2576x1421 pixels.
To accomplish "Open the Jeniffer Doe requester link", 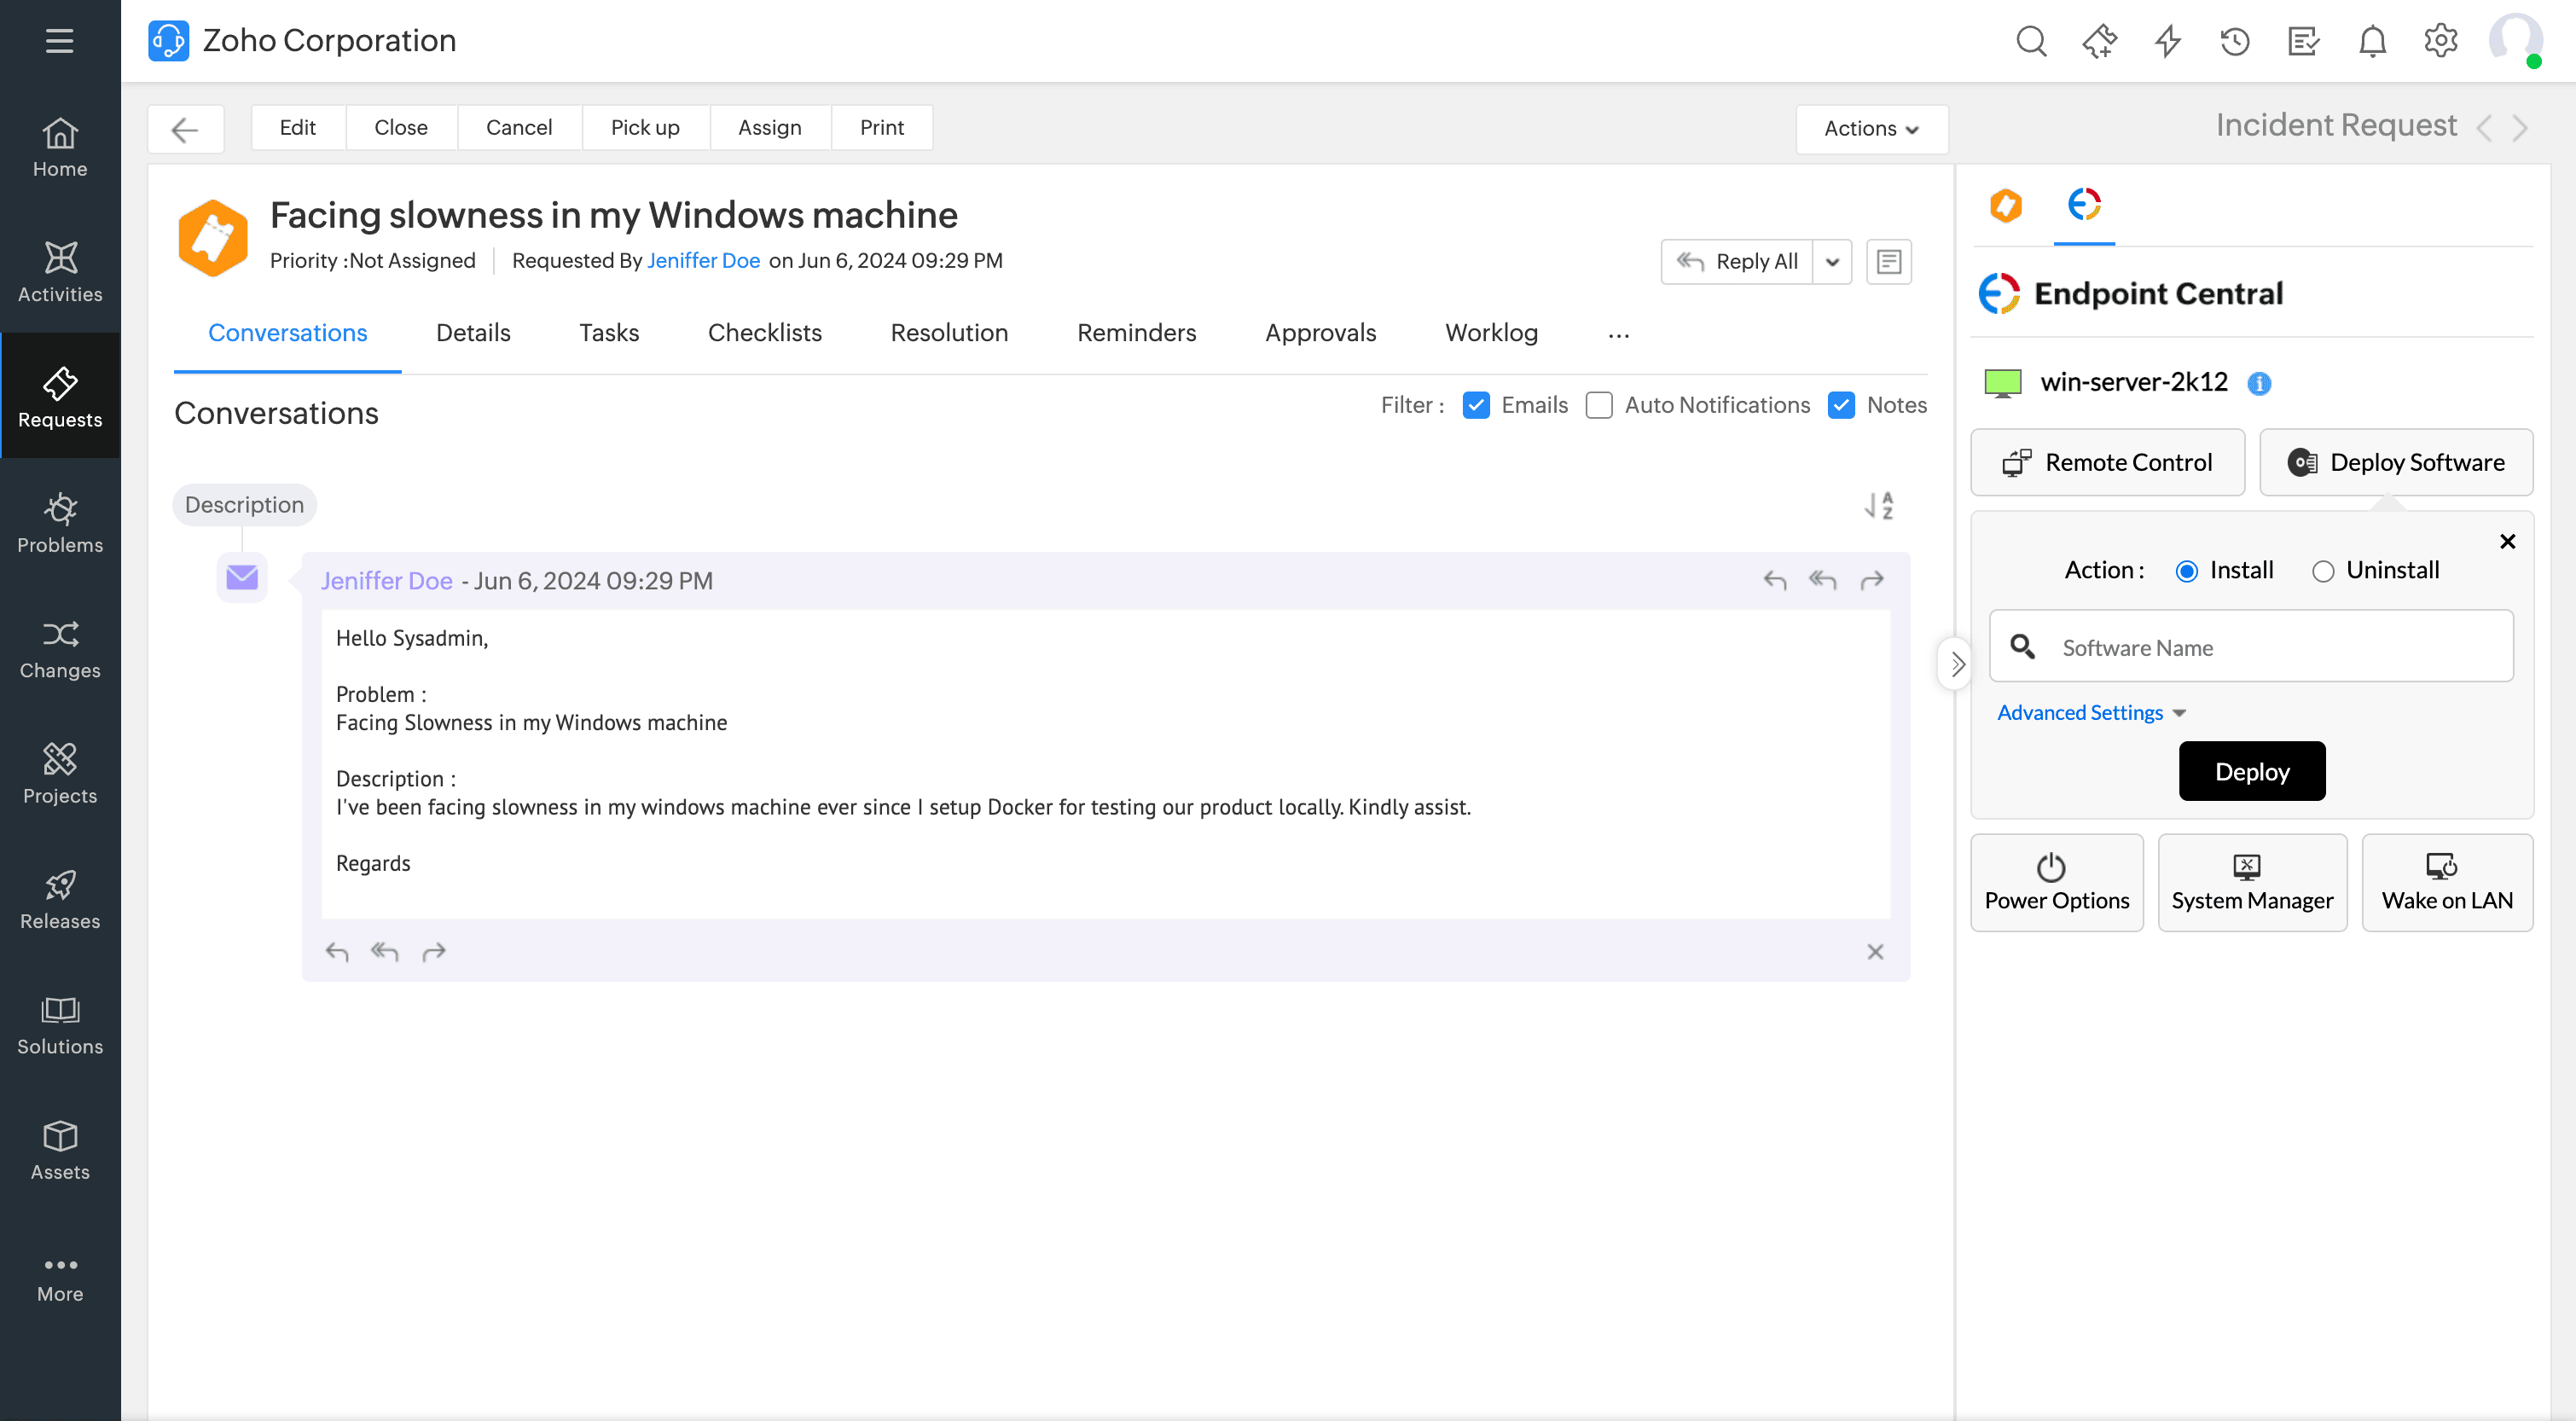I will point(703,260).
